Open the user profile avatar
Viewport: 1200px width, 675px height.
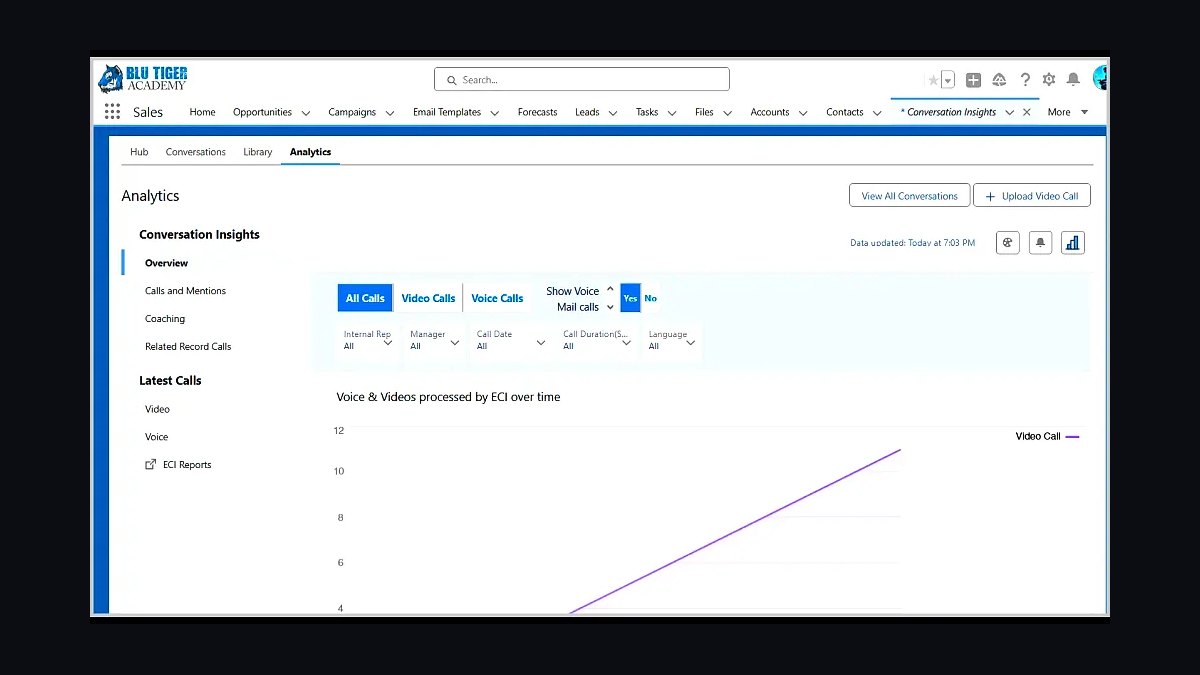point(1101,78)
